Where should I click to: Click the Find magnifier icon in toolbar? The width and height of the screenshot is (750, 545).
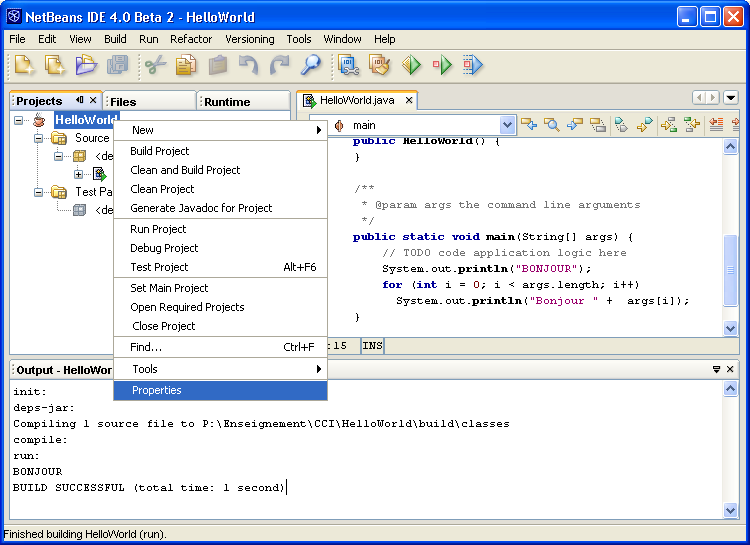click(310, 65)
